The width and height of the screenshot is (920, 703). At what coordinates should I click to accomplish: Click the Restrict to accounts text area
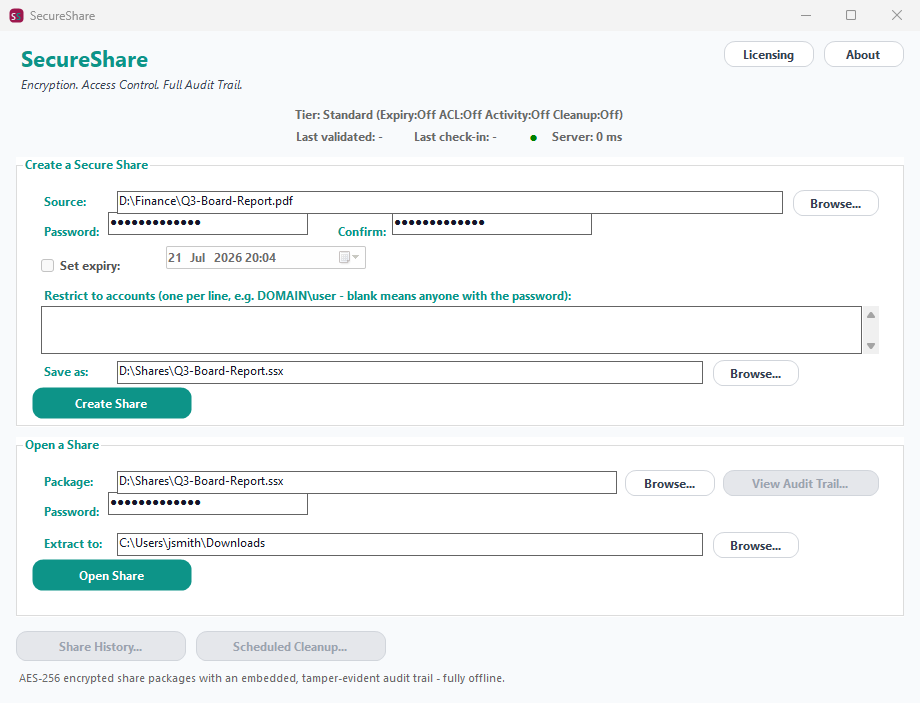click(x=451, y=330)
